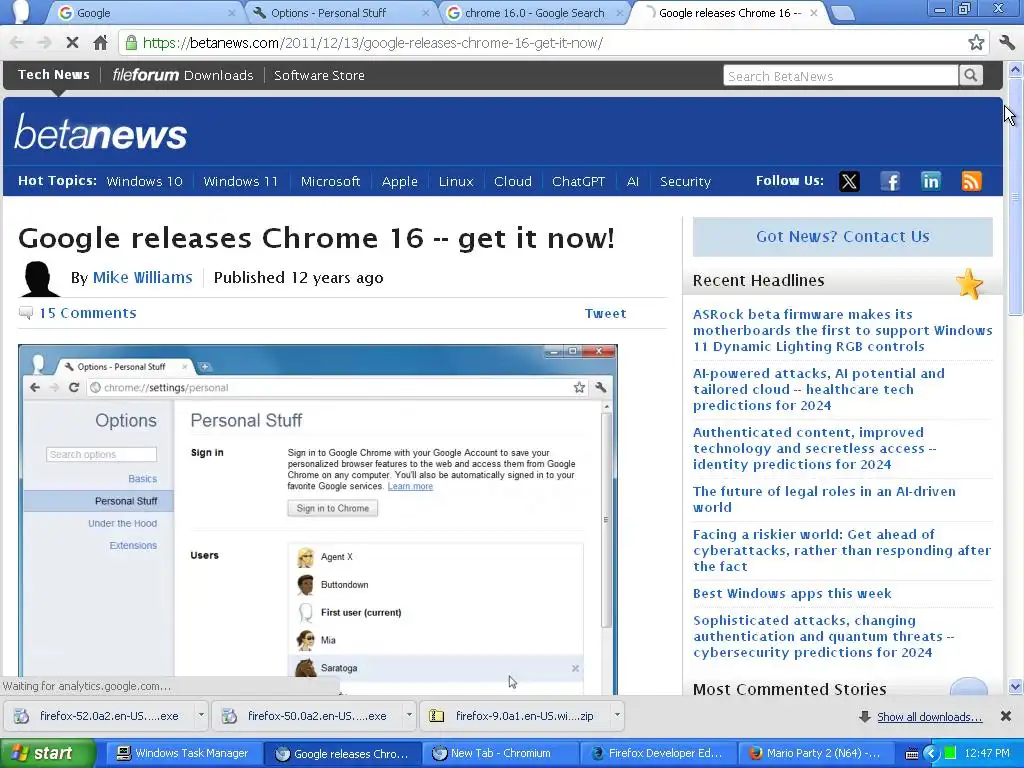
Task: Click the green lock security icon
Action: (131, 43)
